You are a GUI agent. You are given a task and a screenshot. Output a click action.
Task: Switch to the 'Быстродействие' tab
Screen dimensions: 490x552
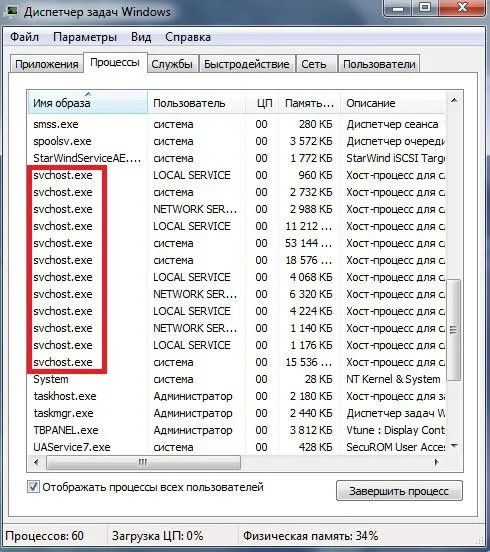(x=247, y=64)
